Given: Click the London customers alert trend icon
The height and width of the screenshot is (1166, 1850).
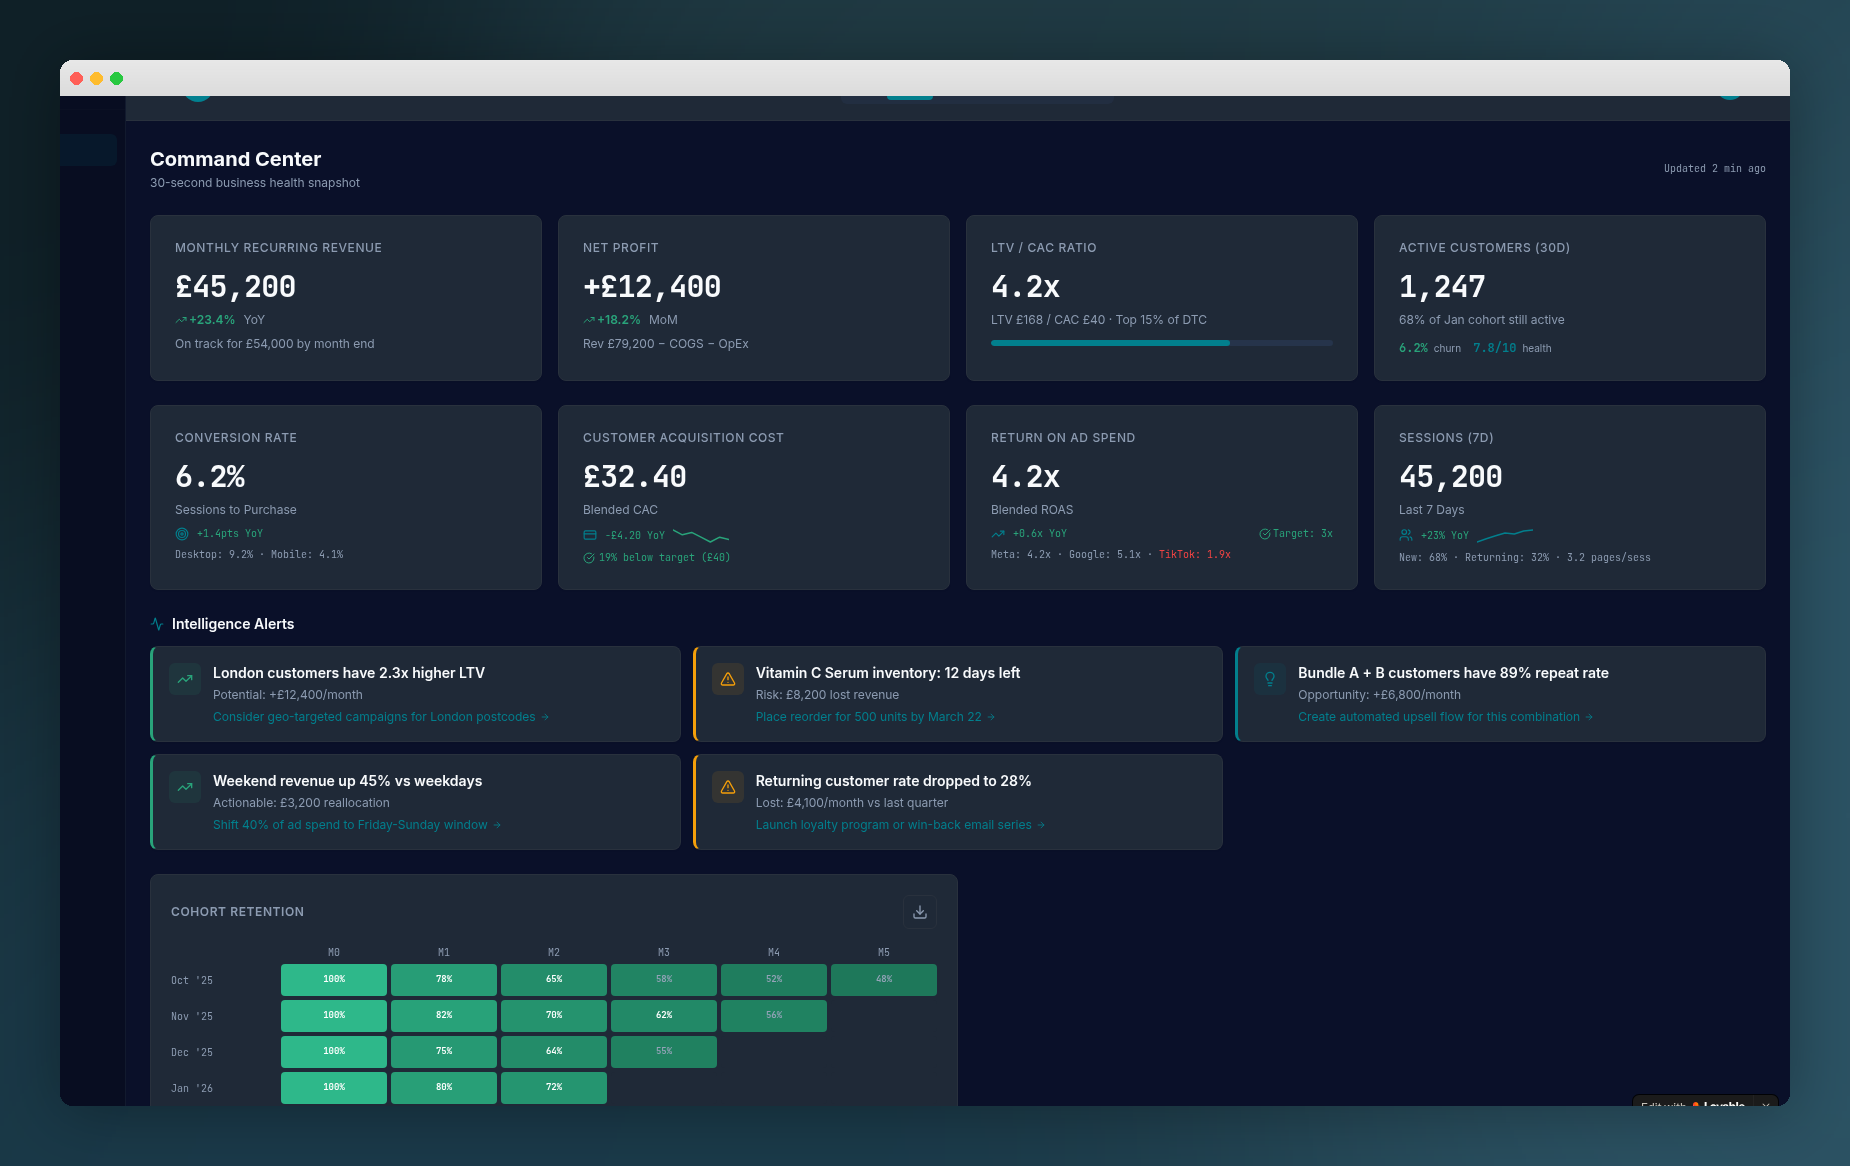Looking at the screenshot, I should (x=185, y=679).
